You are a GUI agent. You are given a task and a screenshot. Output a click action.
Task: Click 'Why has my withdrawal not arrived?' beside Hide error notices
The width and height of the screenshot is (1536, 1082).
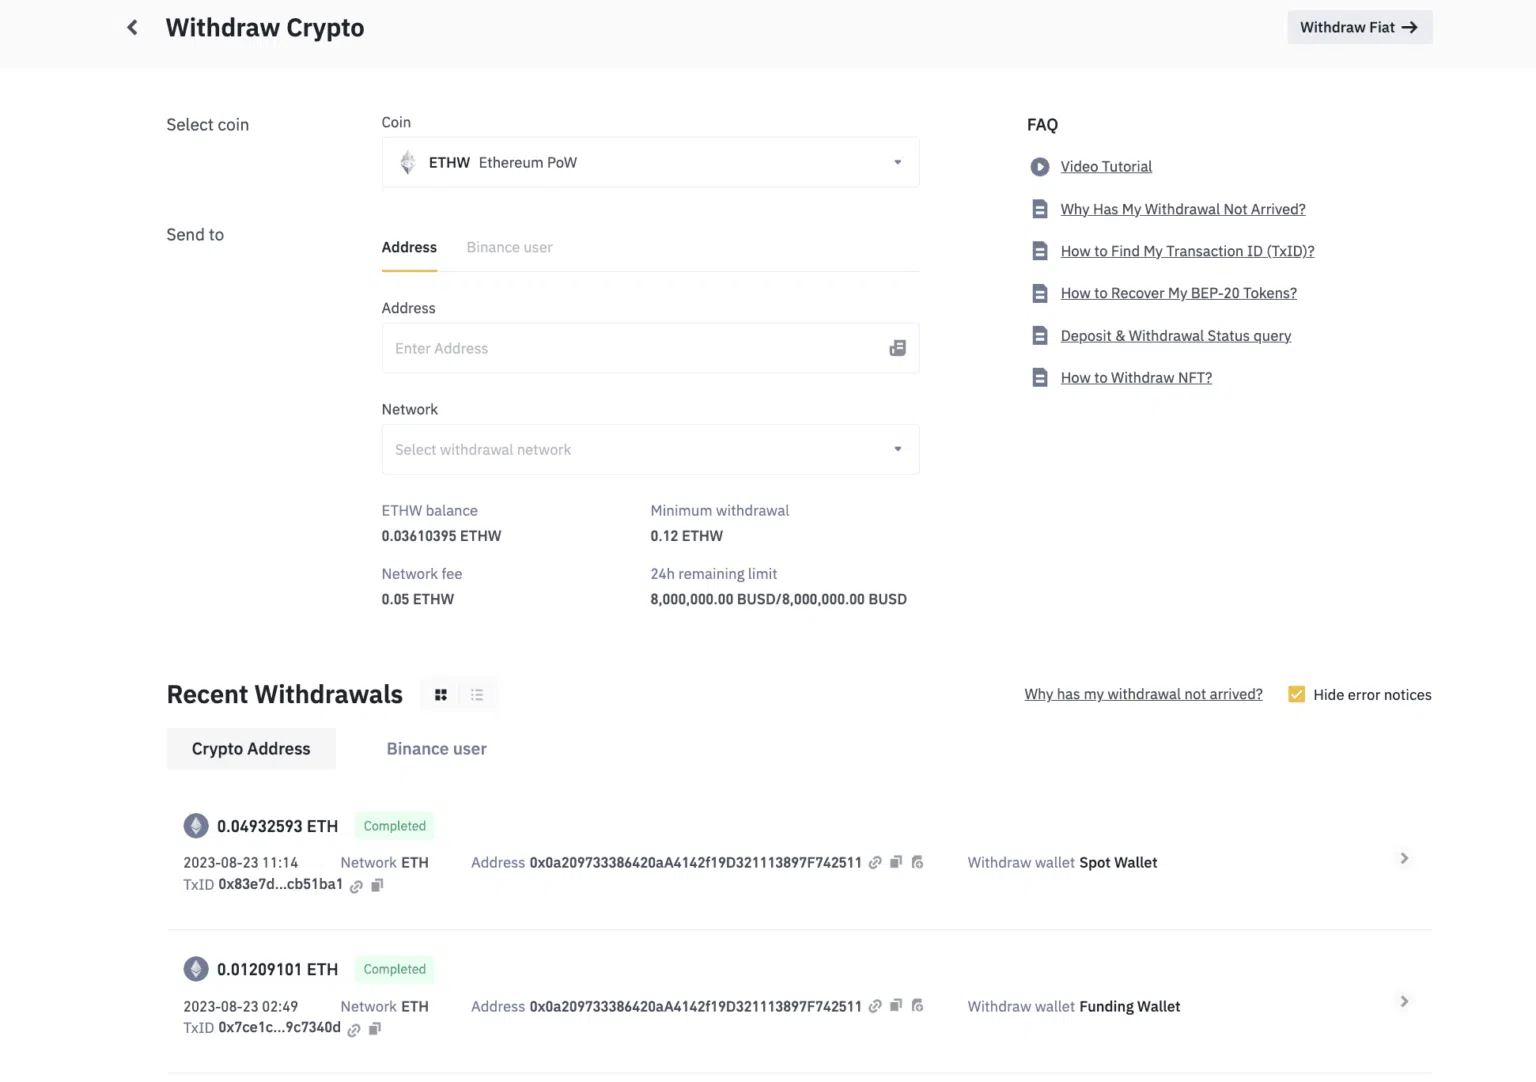pyautogui.click(x=1143, y=694)
